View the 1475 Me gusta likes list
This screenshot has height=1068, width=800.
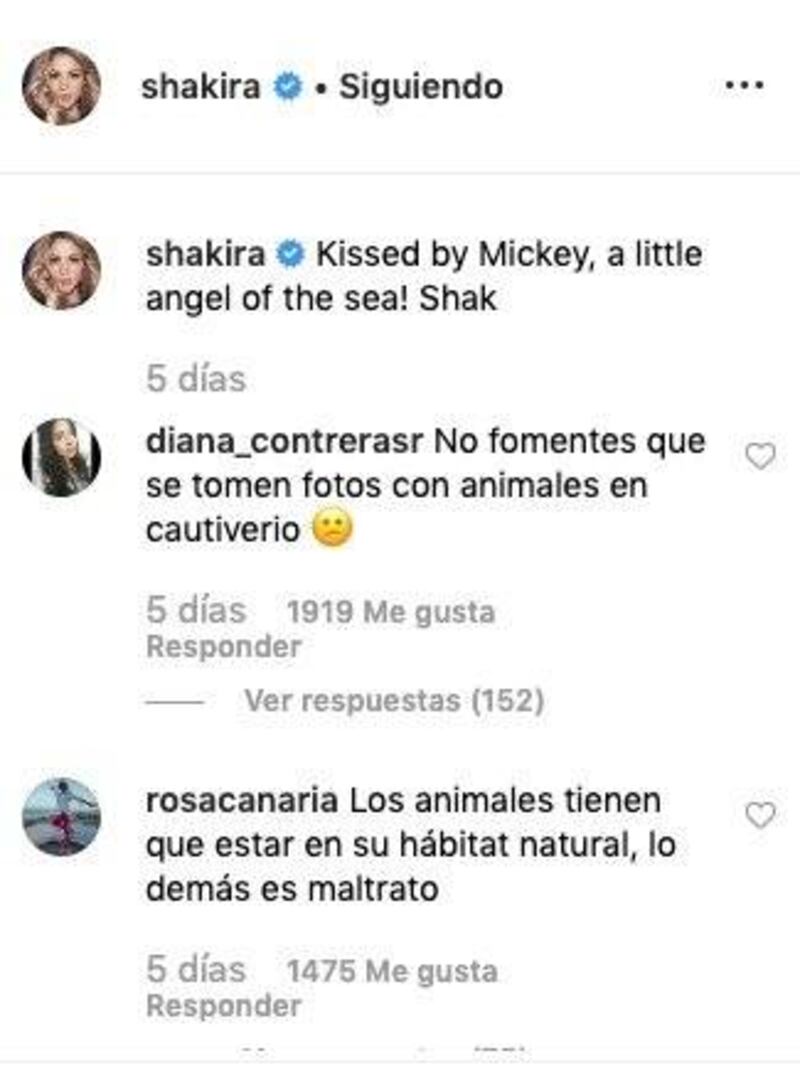point(392,971)
